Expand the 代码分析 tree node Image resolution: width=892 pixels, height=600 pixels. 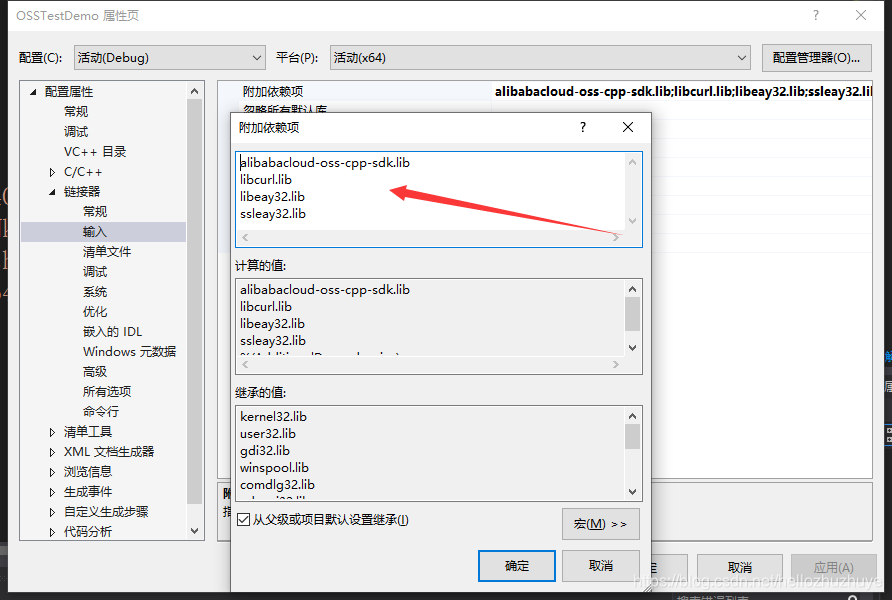pyautogui.click(x=52, y=532)
